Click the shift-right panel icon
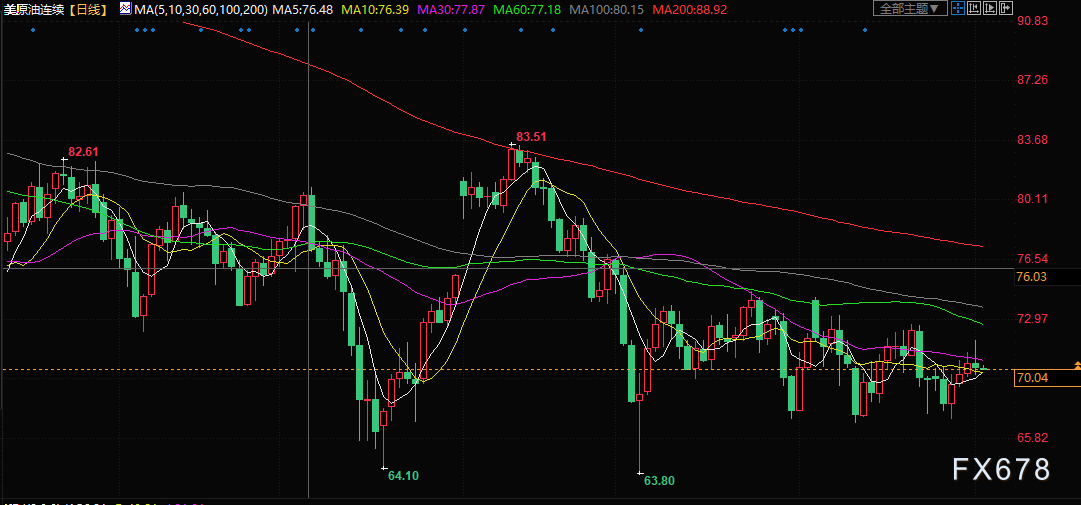The height and width of the screenshot is (505, 1081). tap(1006, 8)
